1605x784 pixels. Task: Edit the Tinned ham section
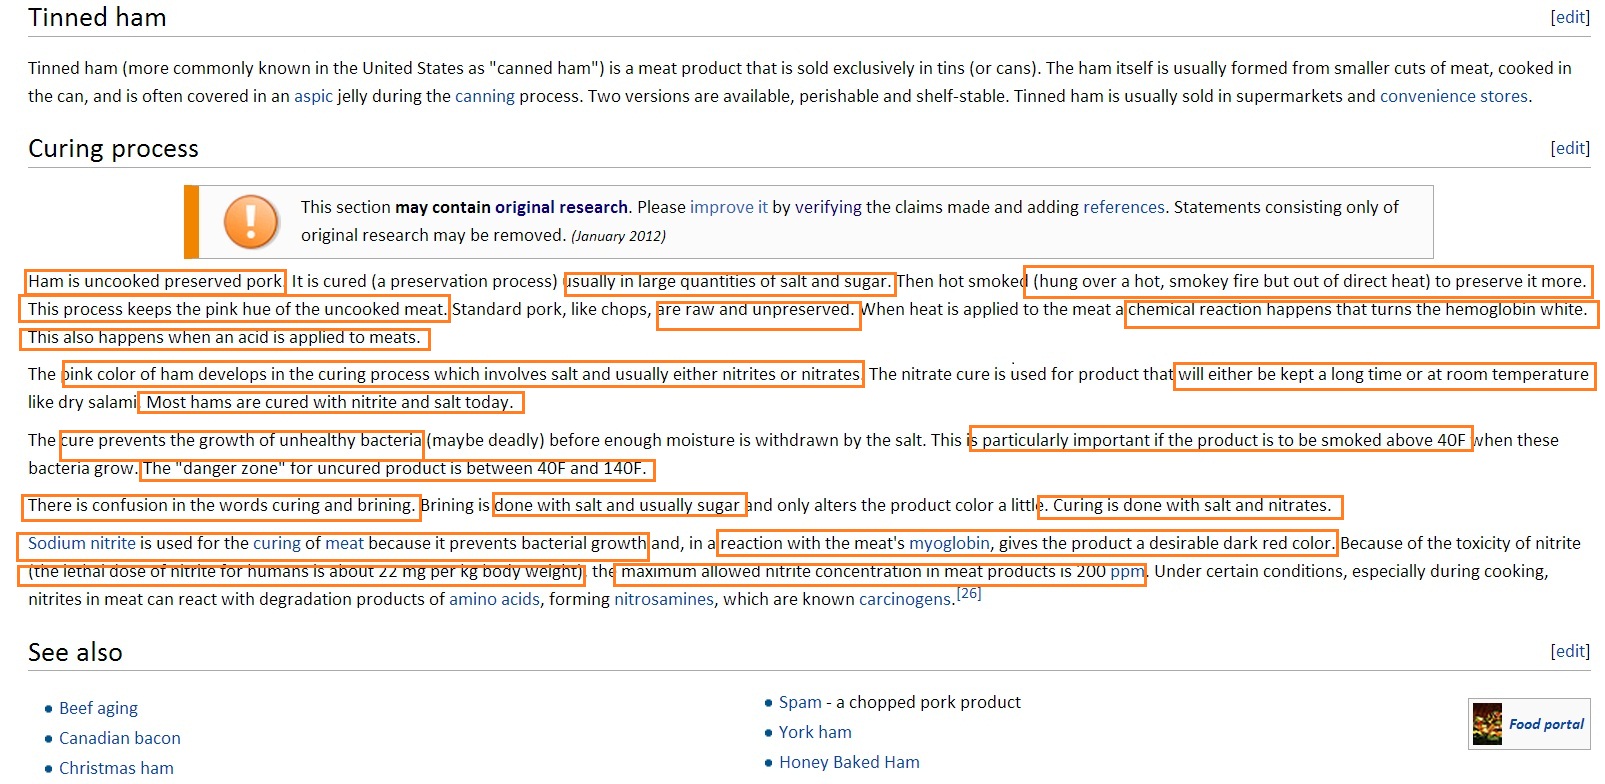pos(1569,17)
